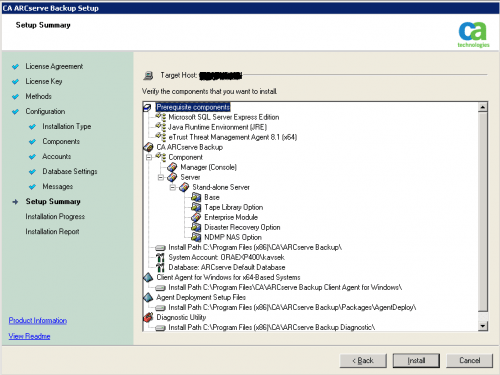500x375 pixels.
Task: Click the Java Runtime Environment icon
Action: (161, 127)
